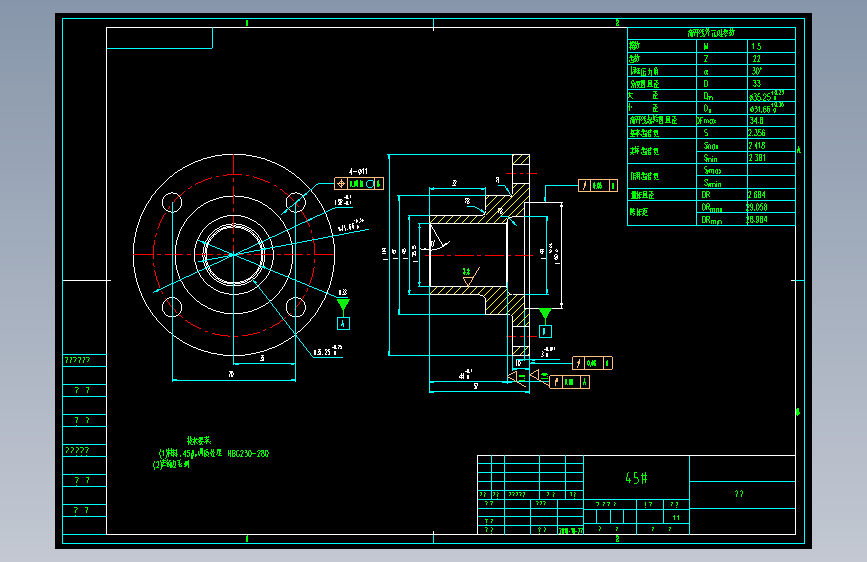Screen dimensions: 867x562
Task: Select the number 11 in the title block
Action: pos(676,518)
